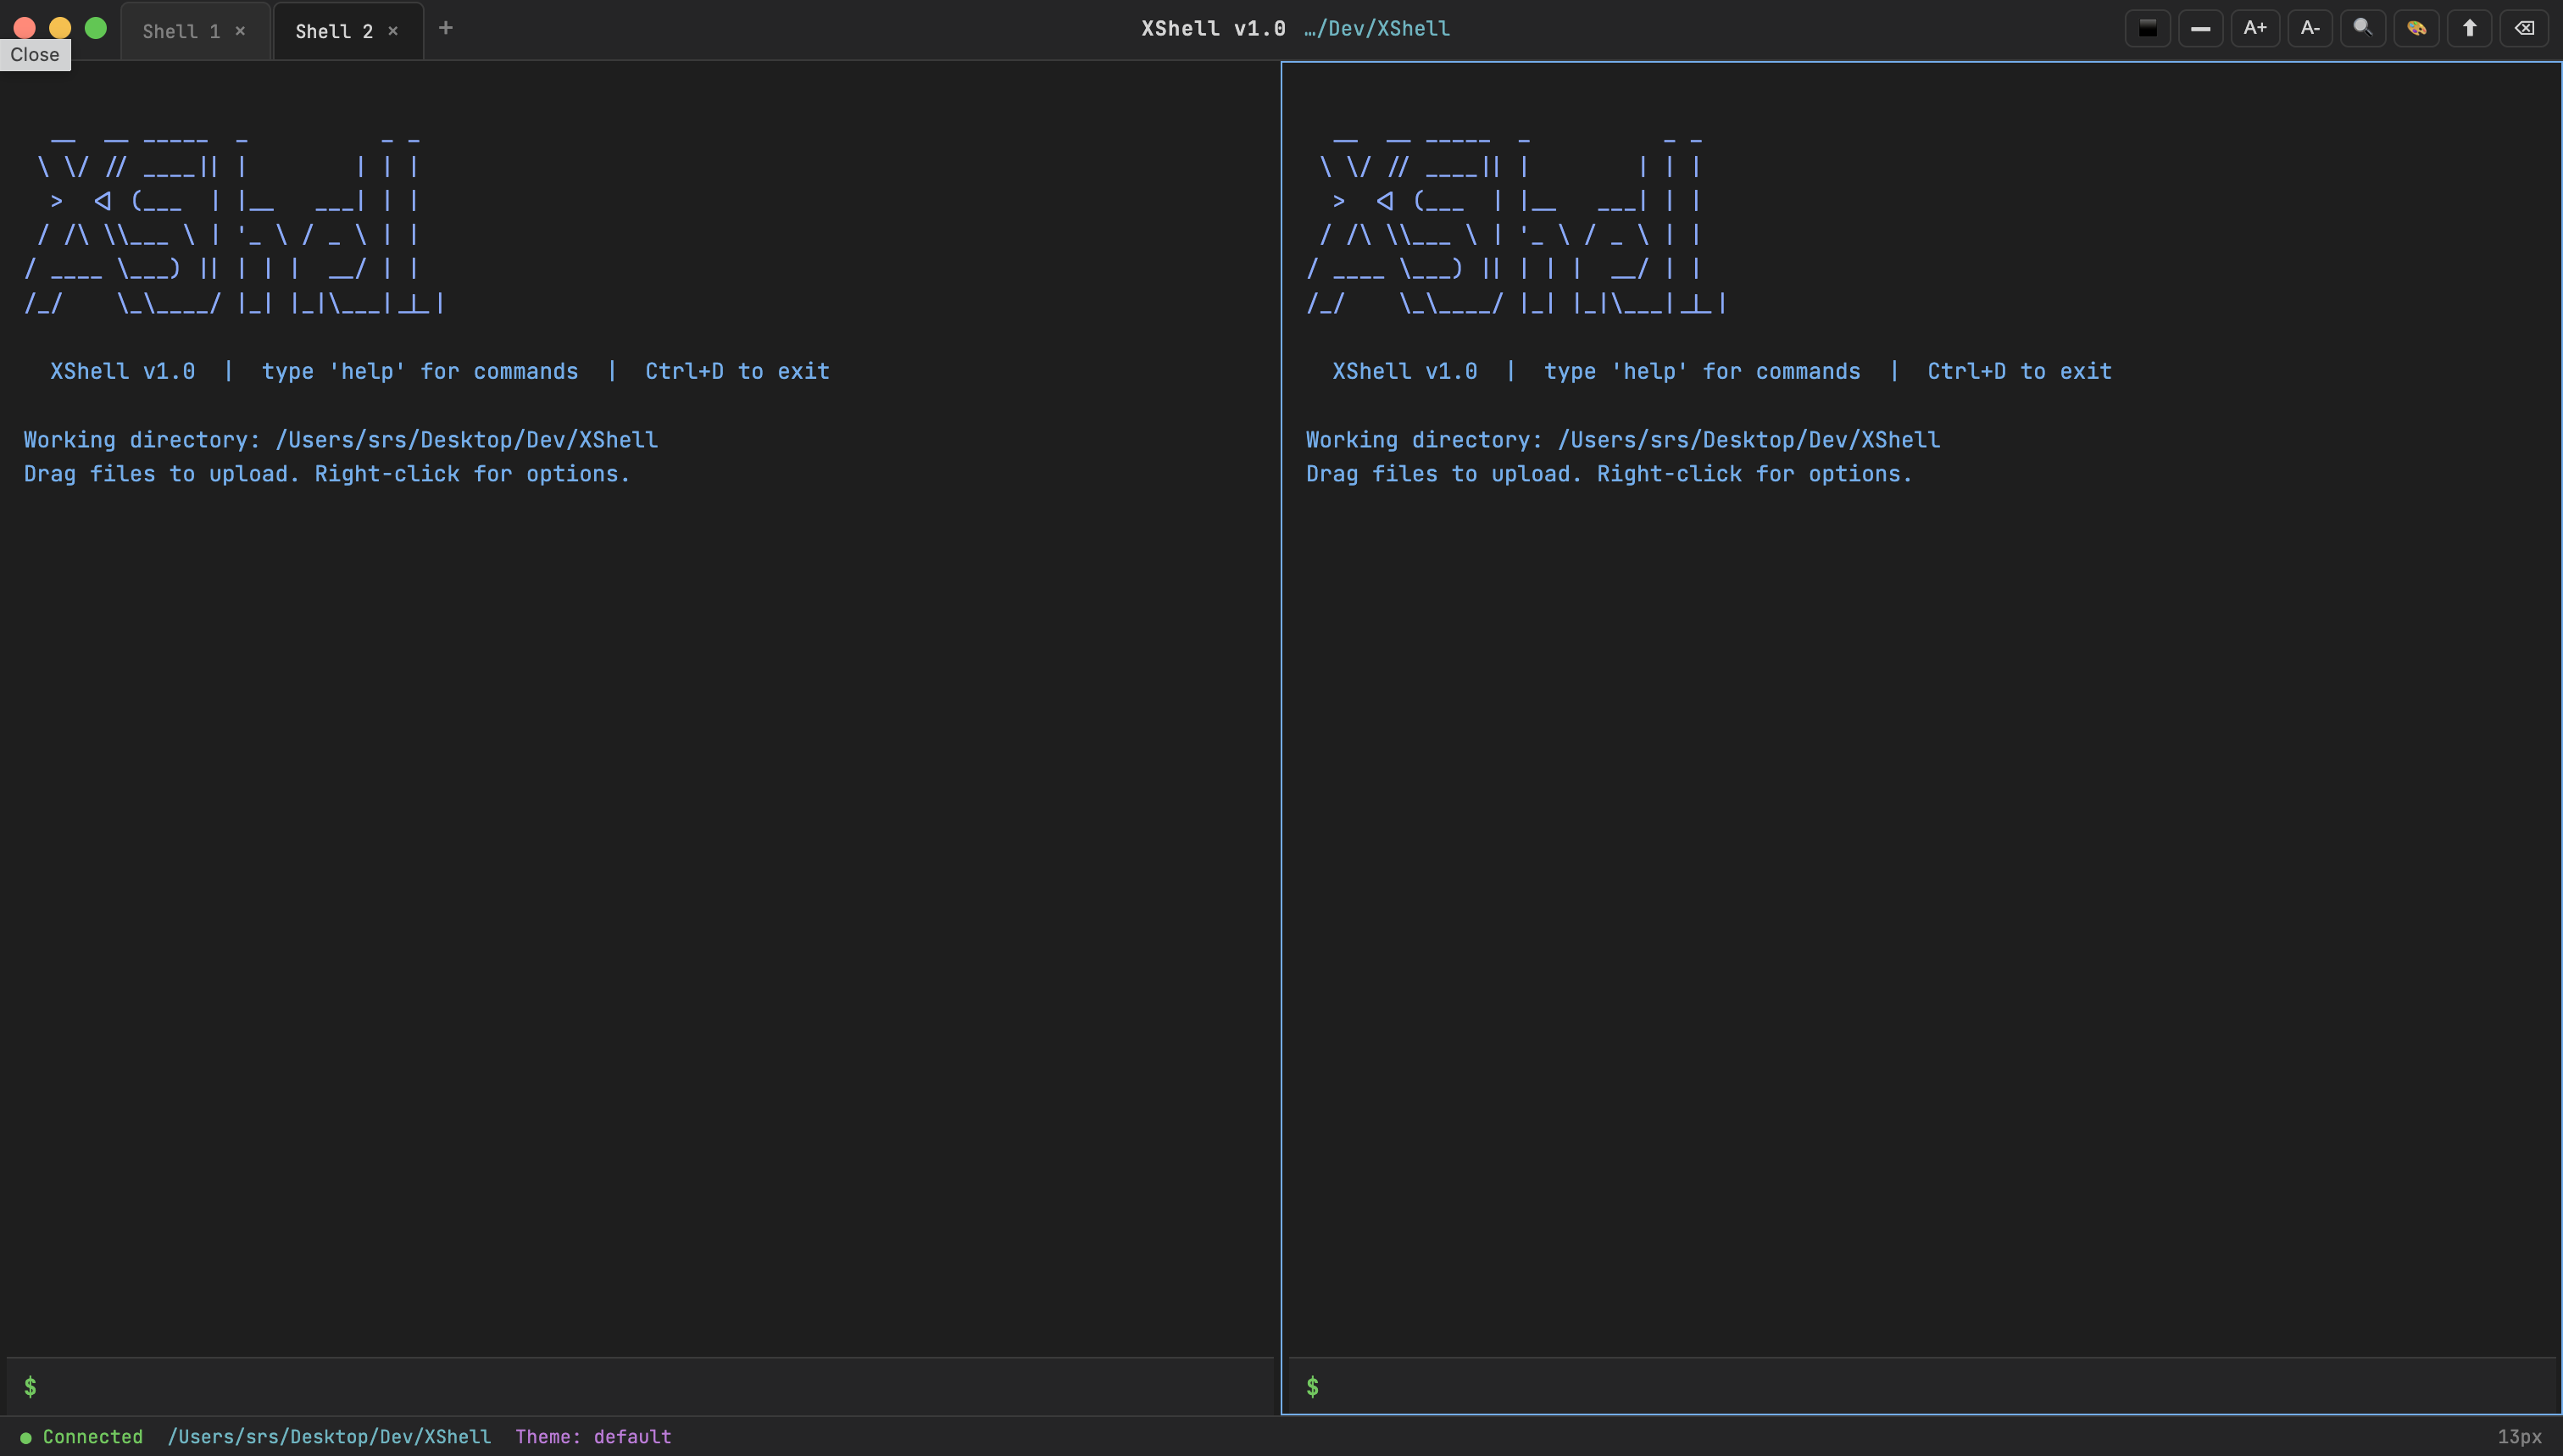Clear the terminal with the backspace icon
Viewport: 2563px width, 1456px height.
[x=2524, y=28]
